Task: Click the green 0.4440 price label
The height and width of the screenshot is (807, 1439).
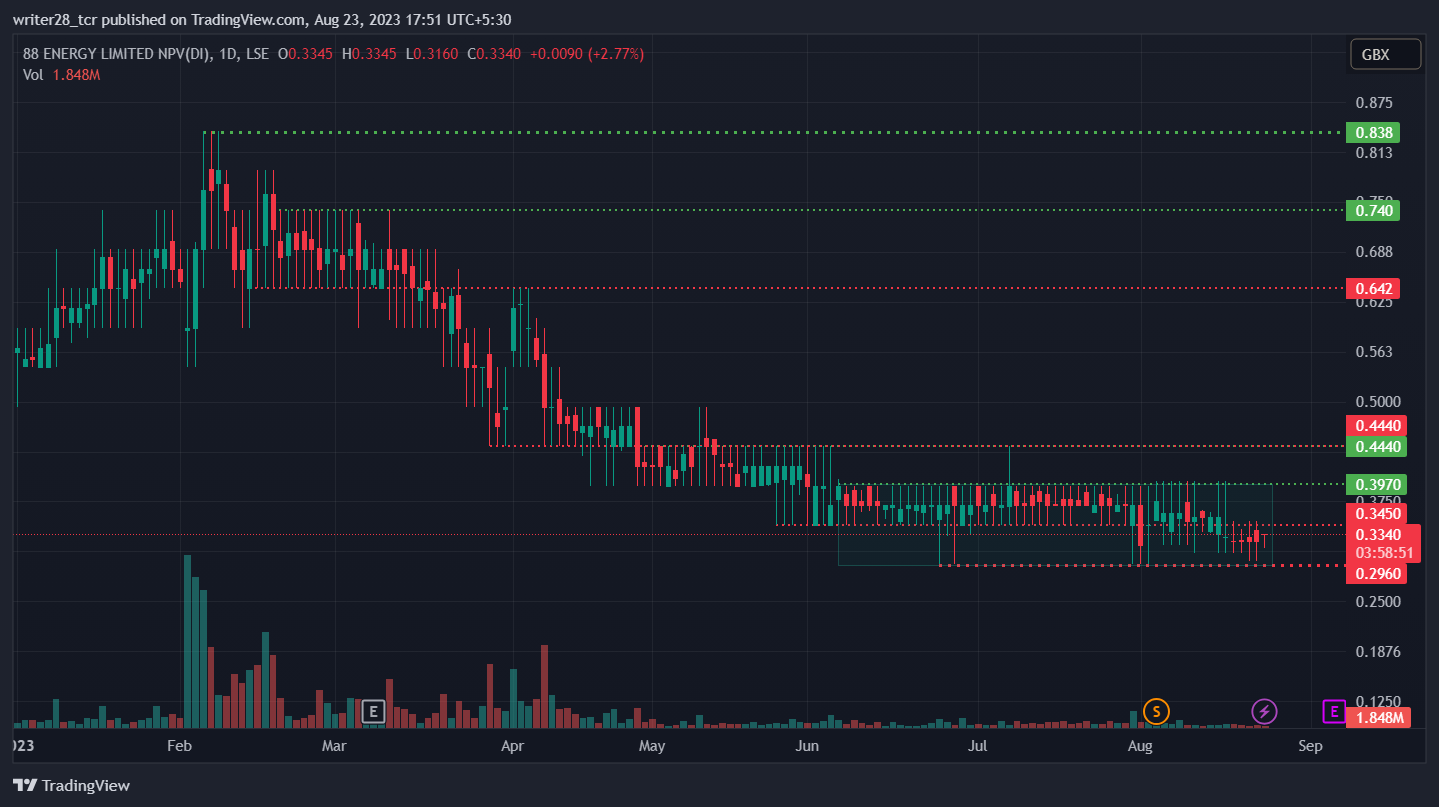Action: tap(1376, 446)
